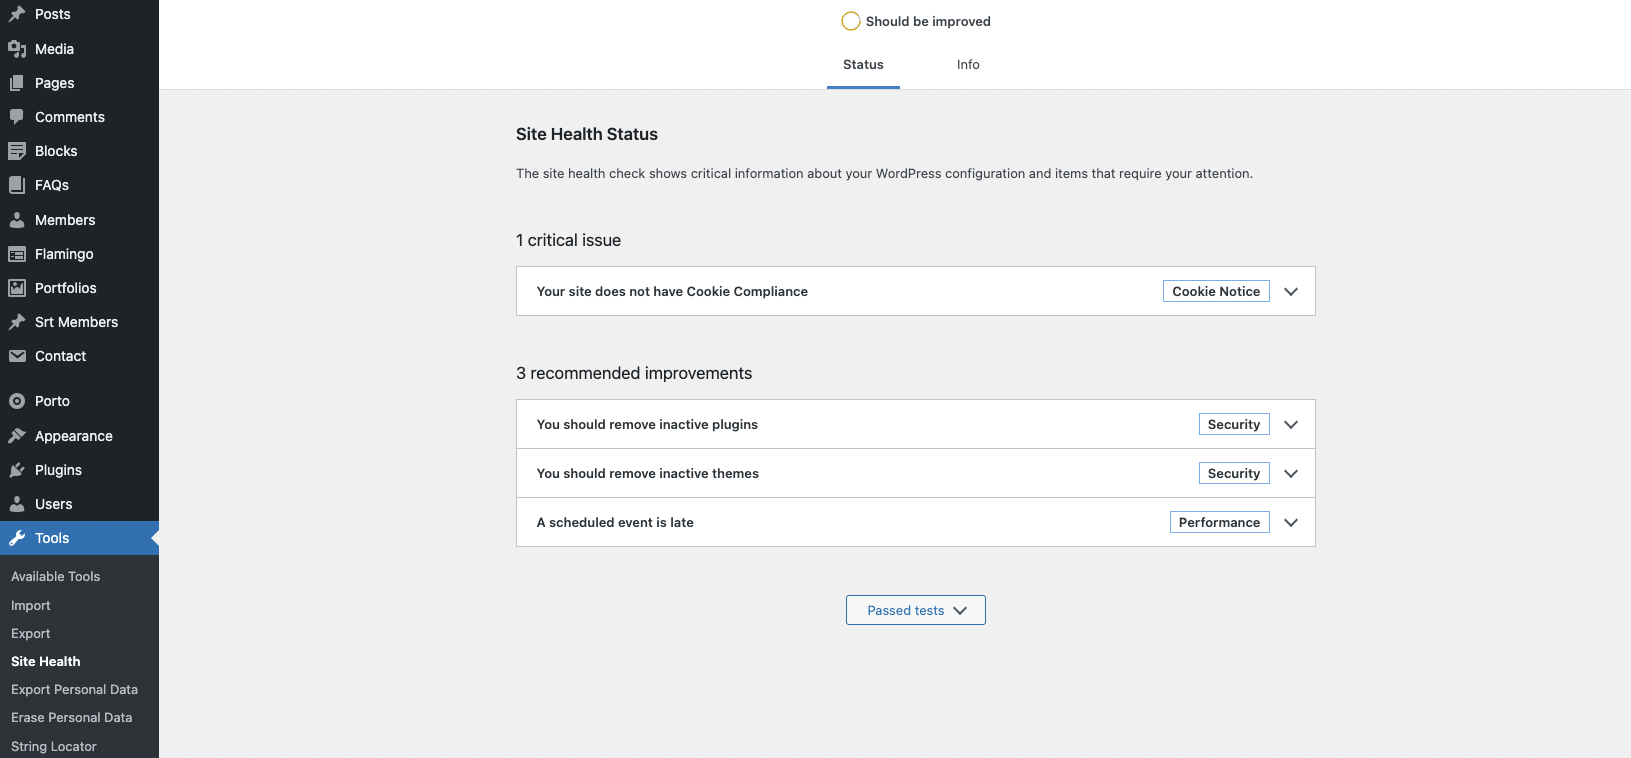Click the Security badge on inactive themes row

point(1234,473)
